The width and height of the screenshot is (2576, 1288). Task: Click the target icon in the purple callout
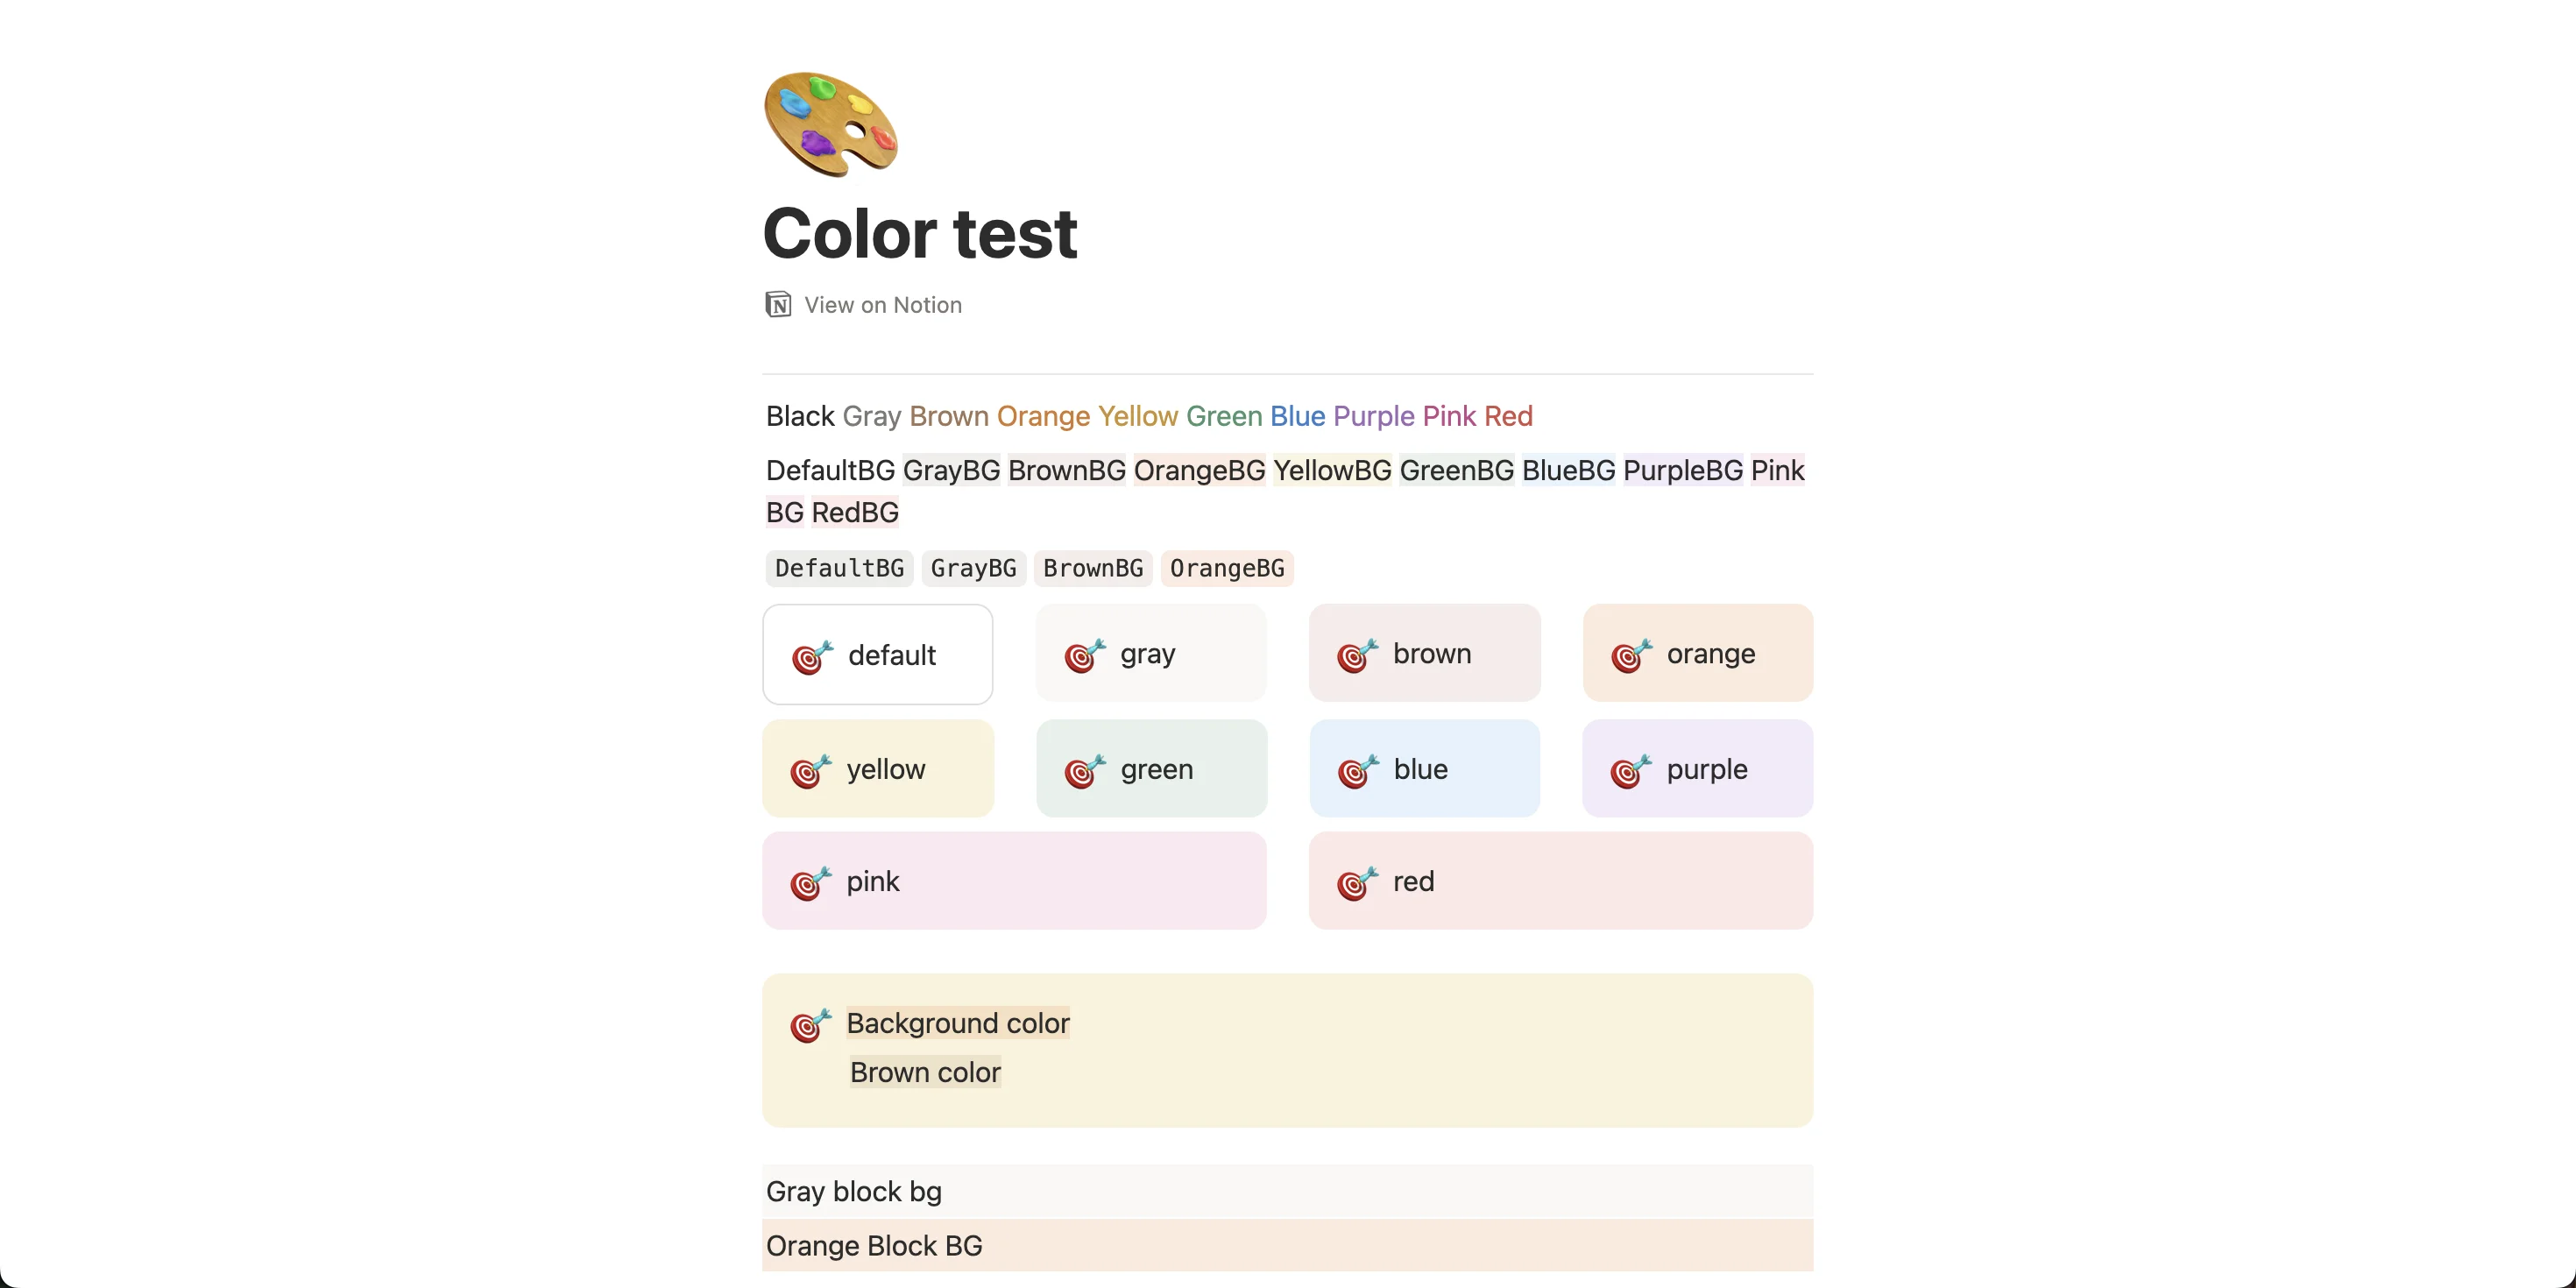[1629, 772]
